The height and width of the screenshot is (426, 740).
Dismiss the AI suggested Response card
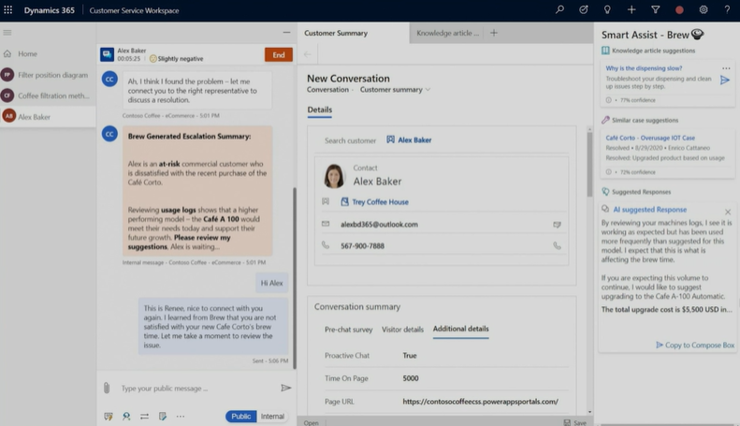coord(728,212)
